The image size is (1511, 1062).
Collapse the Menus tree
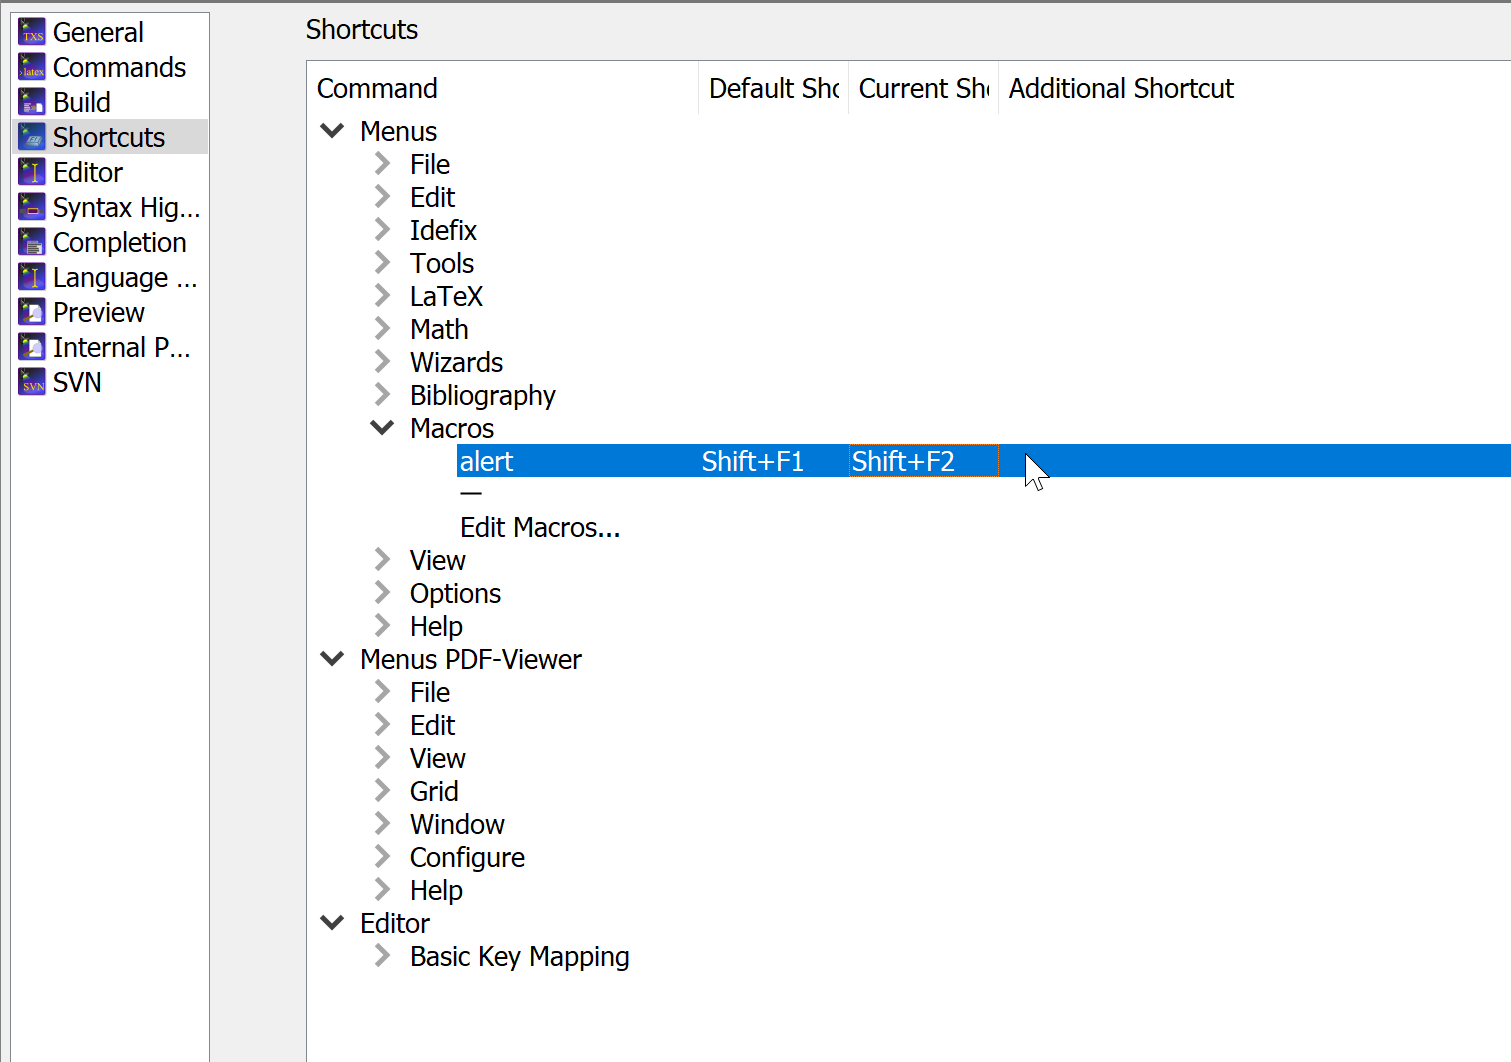pos(332,130)
